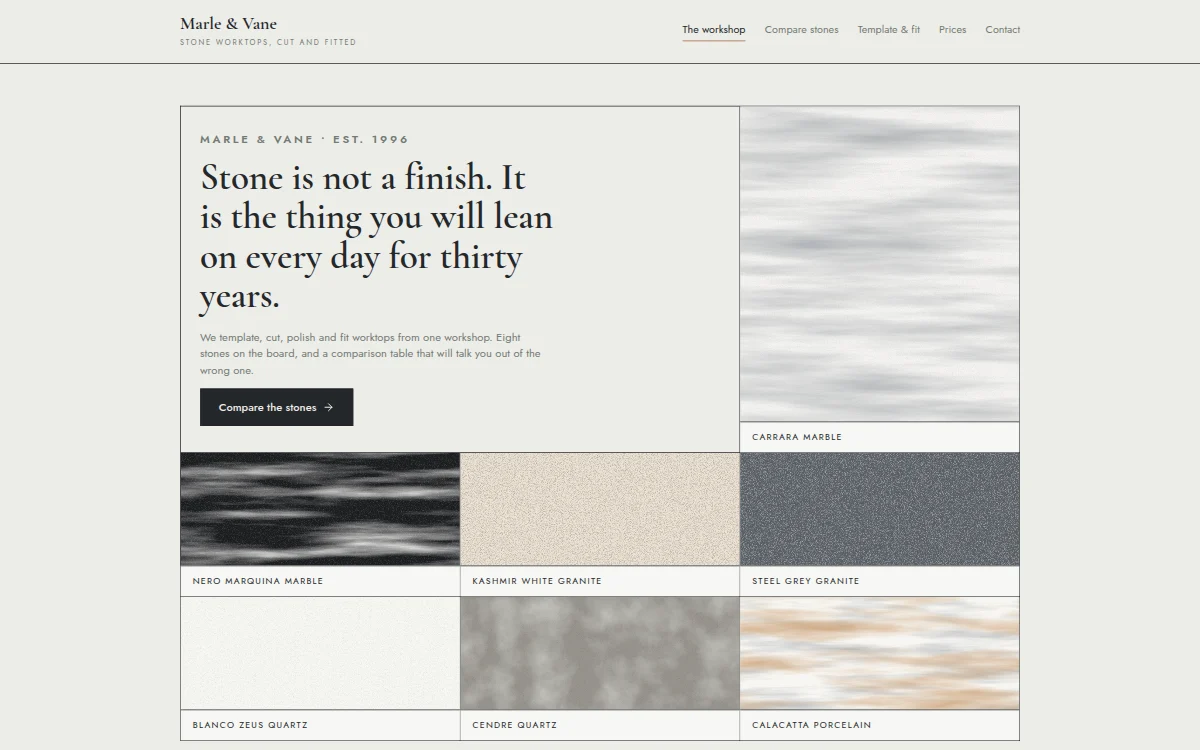Select the Blanco Zeus Quartz swatch
The width and height of the screenshot is (1200, 750).
320,653
